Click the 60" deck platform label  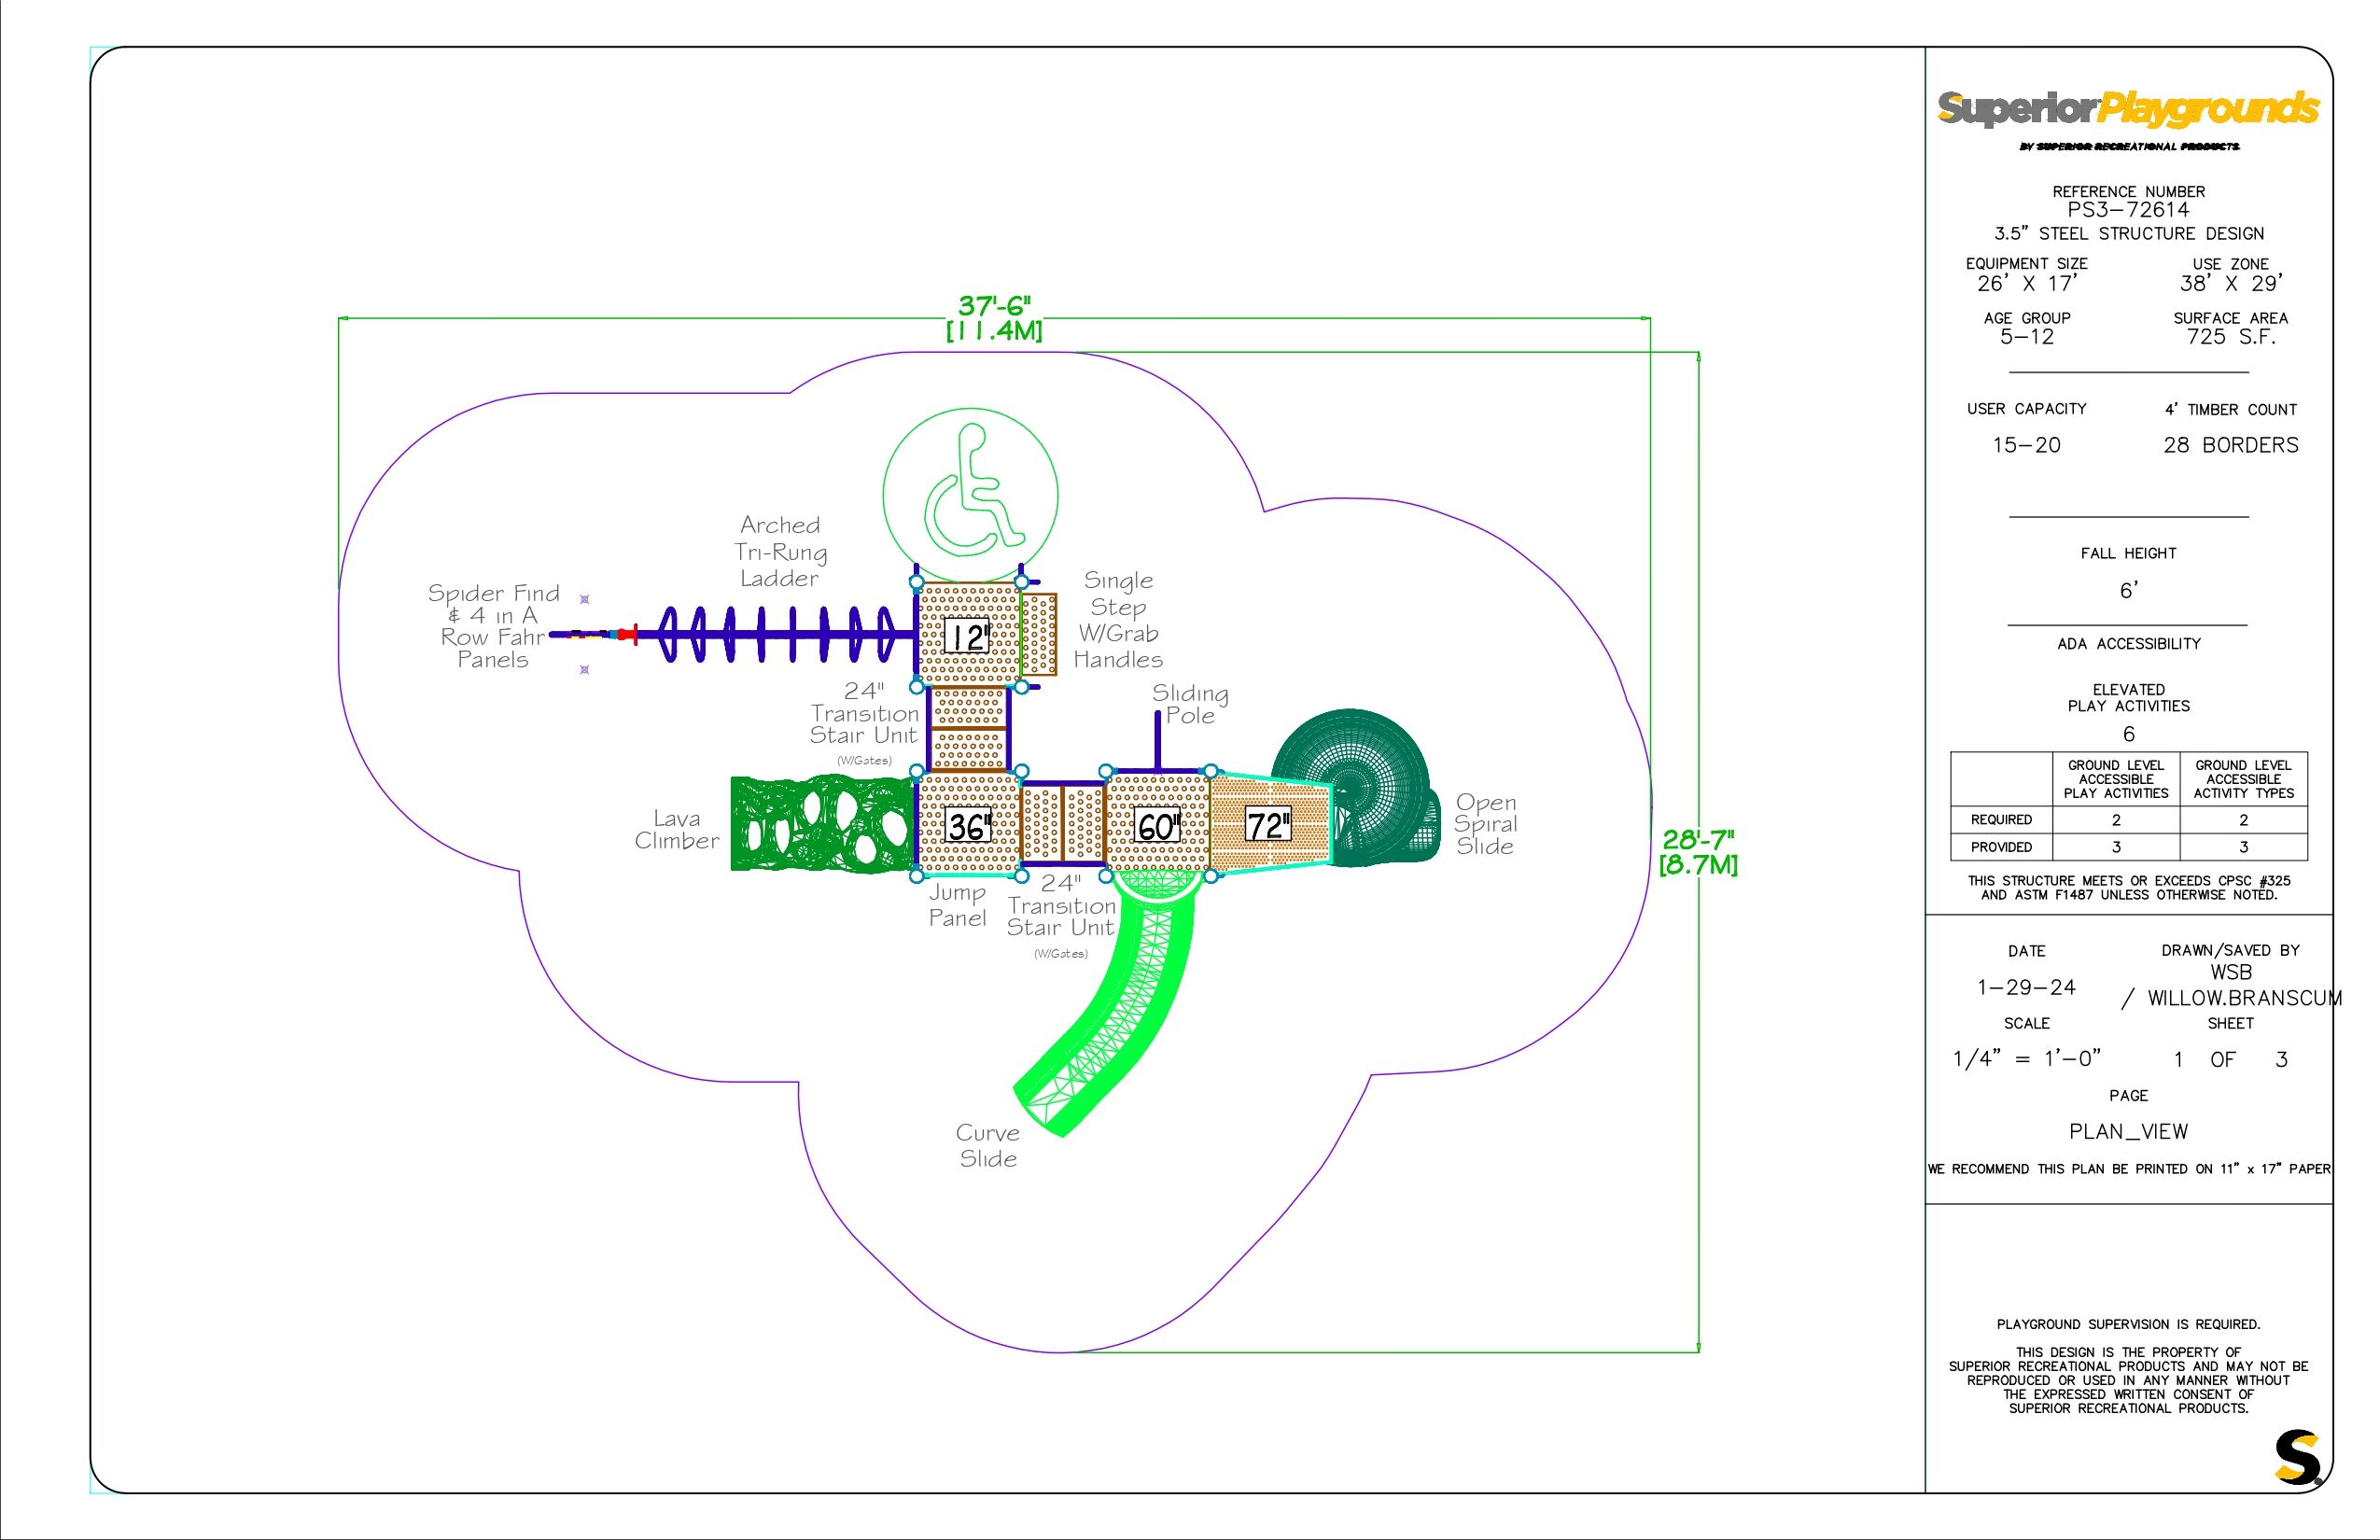coord(1158,826)
